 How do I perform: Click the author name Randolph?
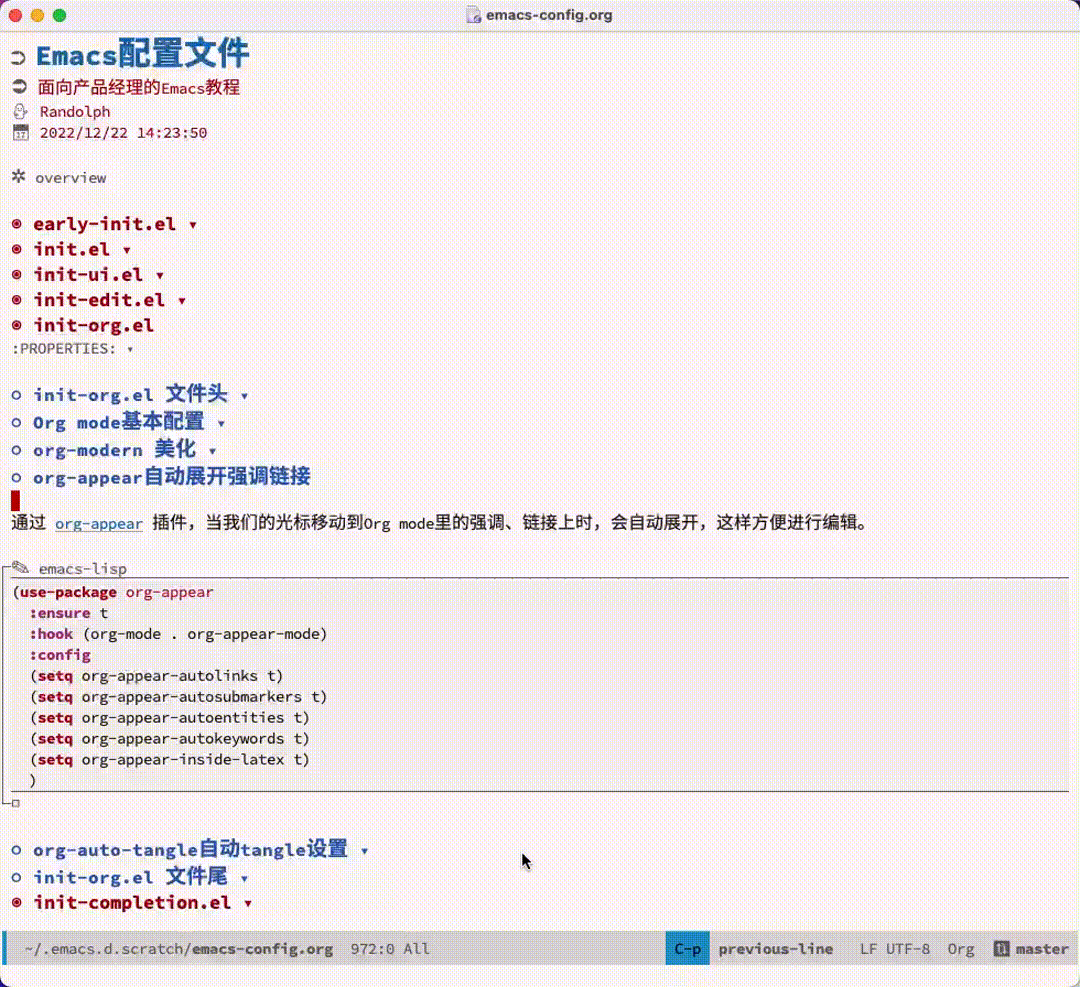[x=74, y=112]
